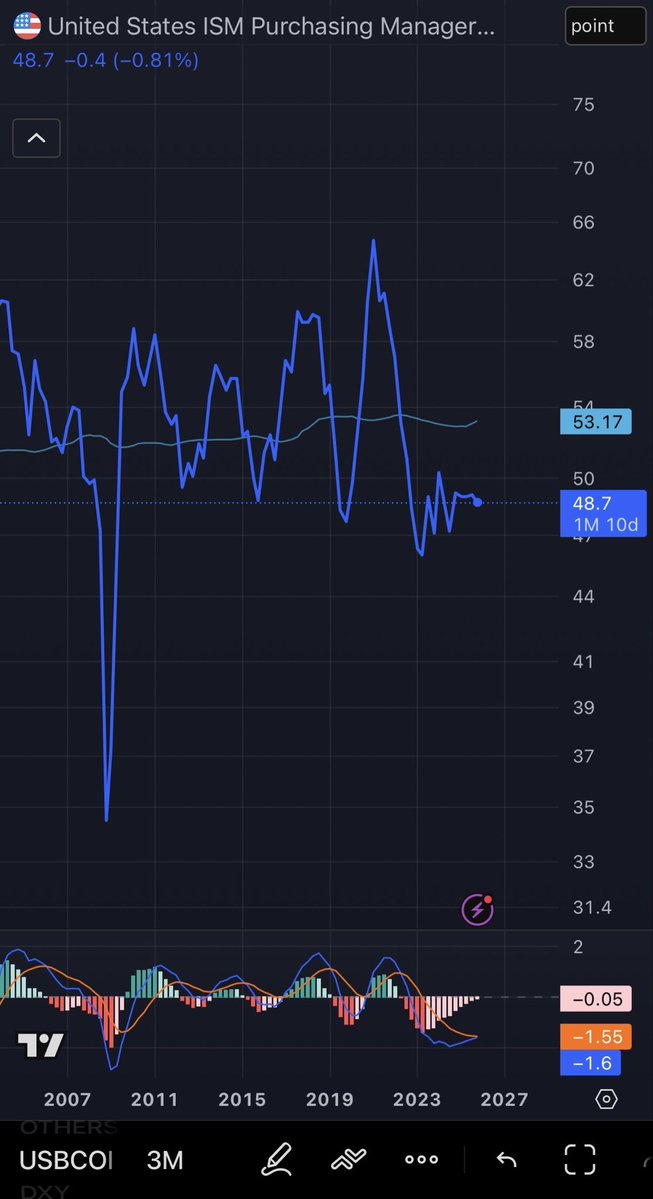The image size is (653, 1199).
Task: Click the 2019 label on time axis
Action: pyautogui.click(x=330, y=1100)
